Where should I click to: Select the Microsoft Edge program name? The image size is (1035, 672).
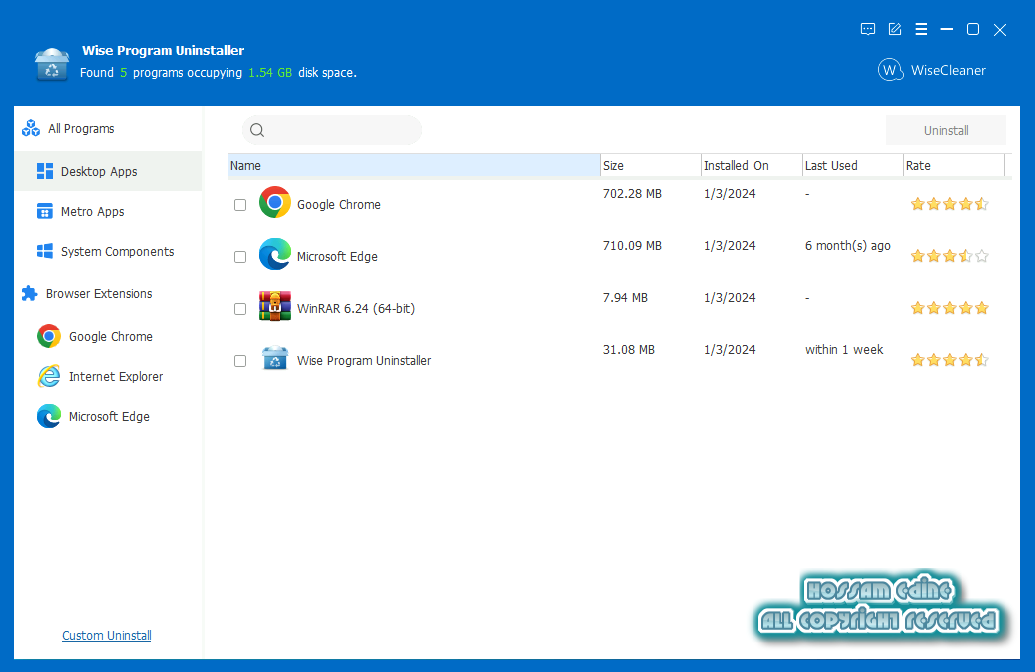[337, 257]
